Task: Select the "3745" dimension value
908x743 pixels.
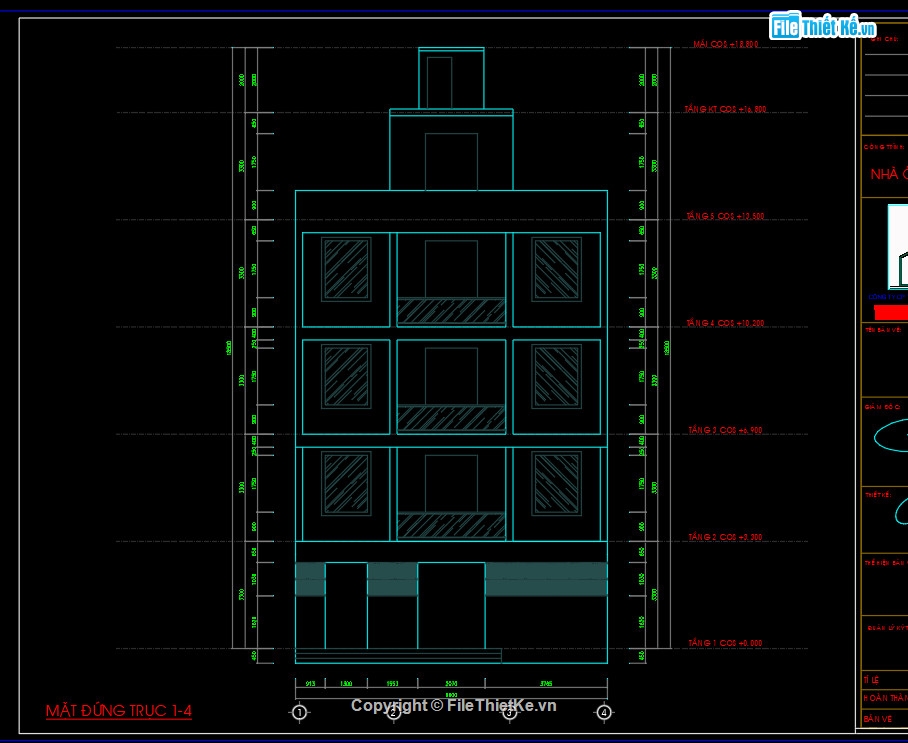Action: click(x=546, y=684)
